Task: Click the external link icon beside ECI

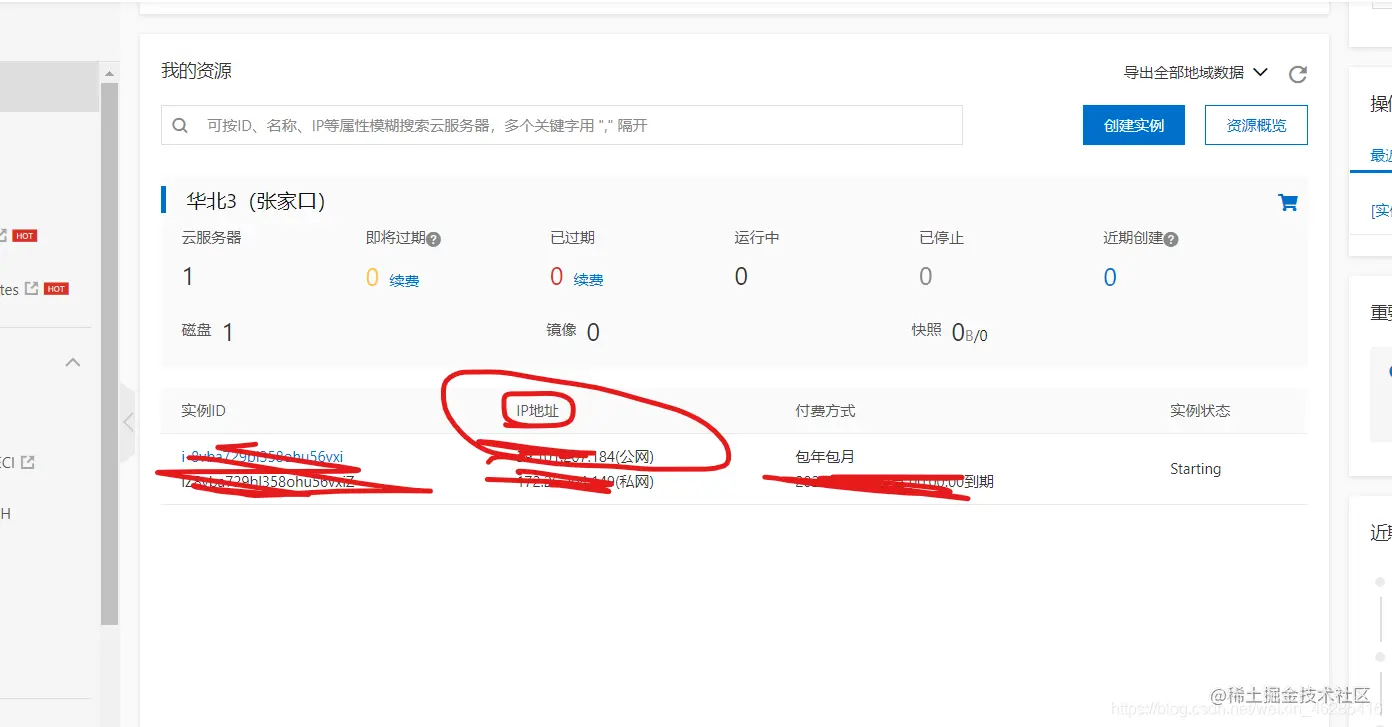Action: click(27, 461)
